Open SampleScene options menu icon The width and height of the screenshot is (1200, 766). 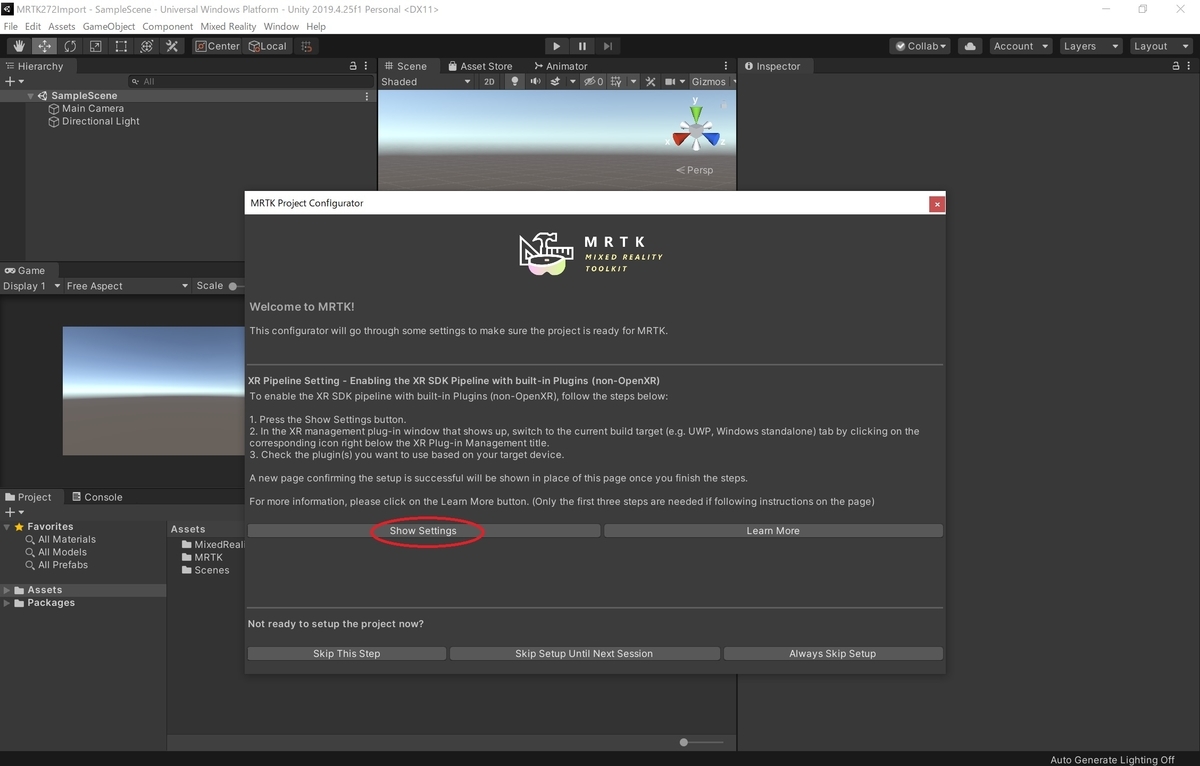[367, 96]
